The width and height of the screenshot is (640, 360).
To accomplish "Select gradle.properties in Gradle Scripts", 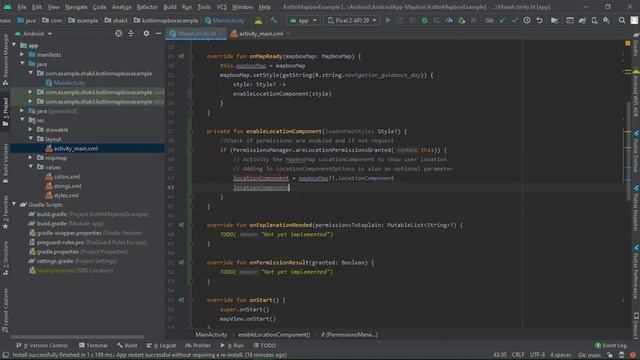I will point(58,252).
